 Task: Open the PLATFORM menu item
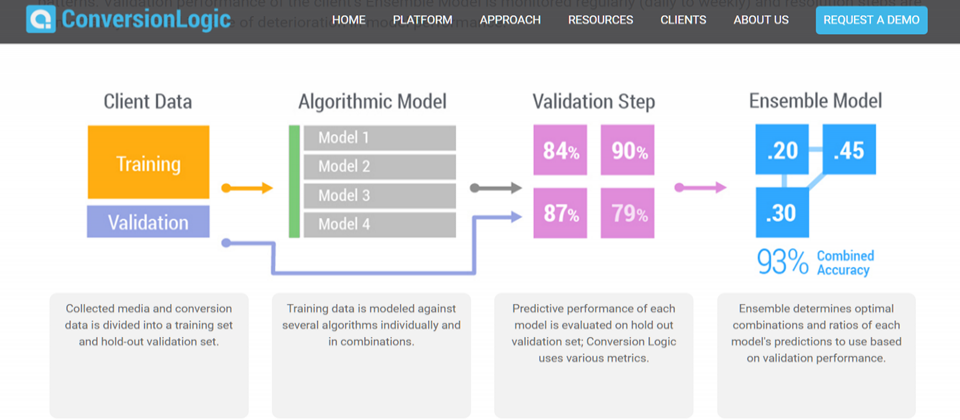pyautogui.click(x=422, y=20)
